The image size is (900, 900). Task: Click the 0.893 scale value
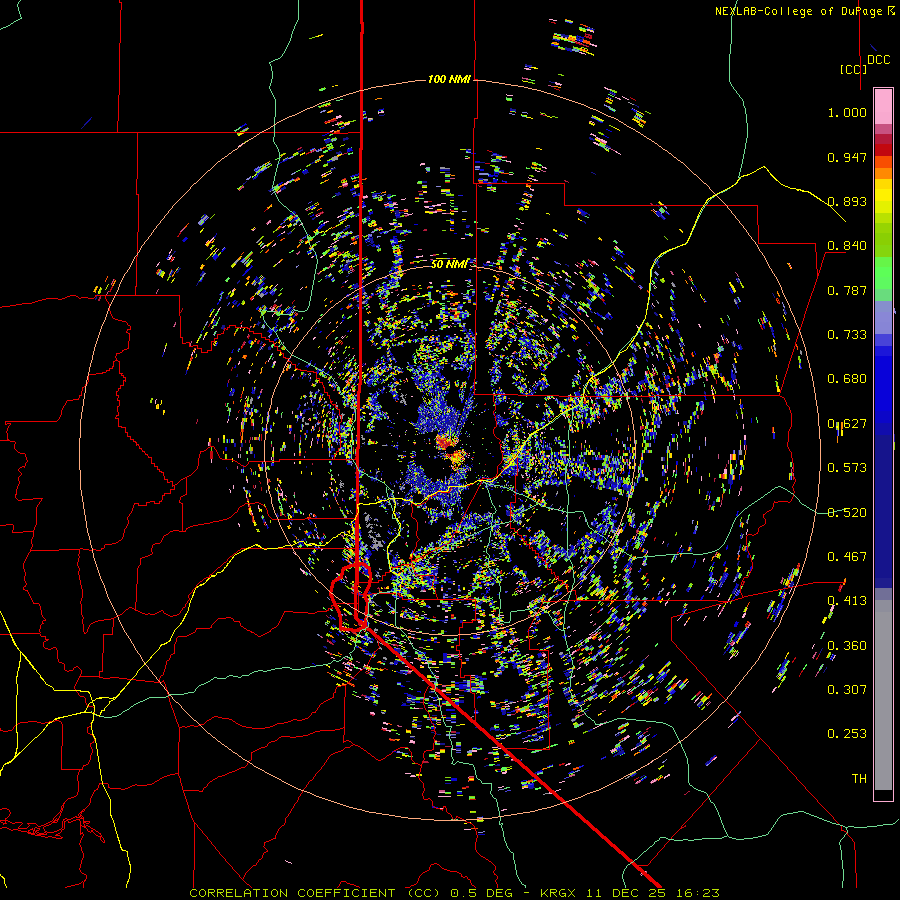tap(847, 201)
